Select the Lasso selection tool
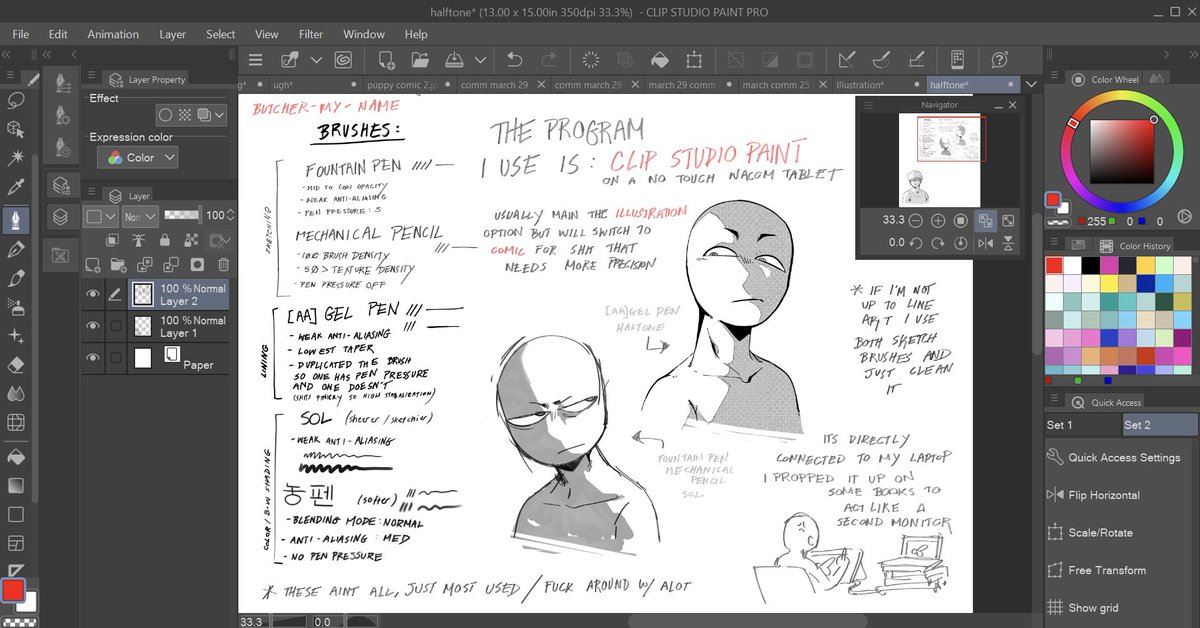This screenshot has width=1200, height=628. point(16,100)
